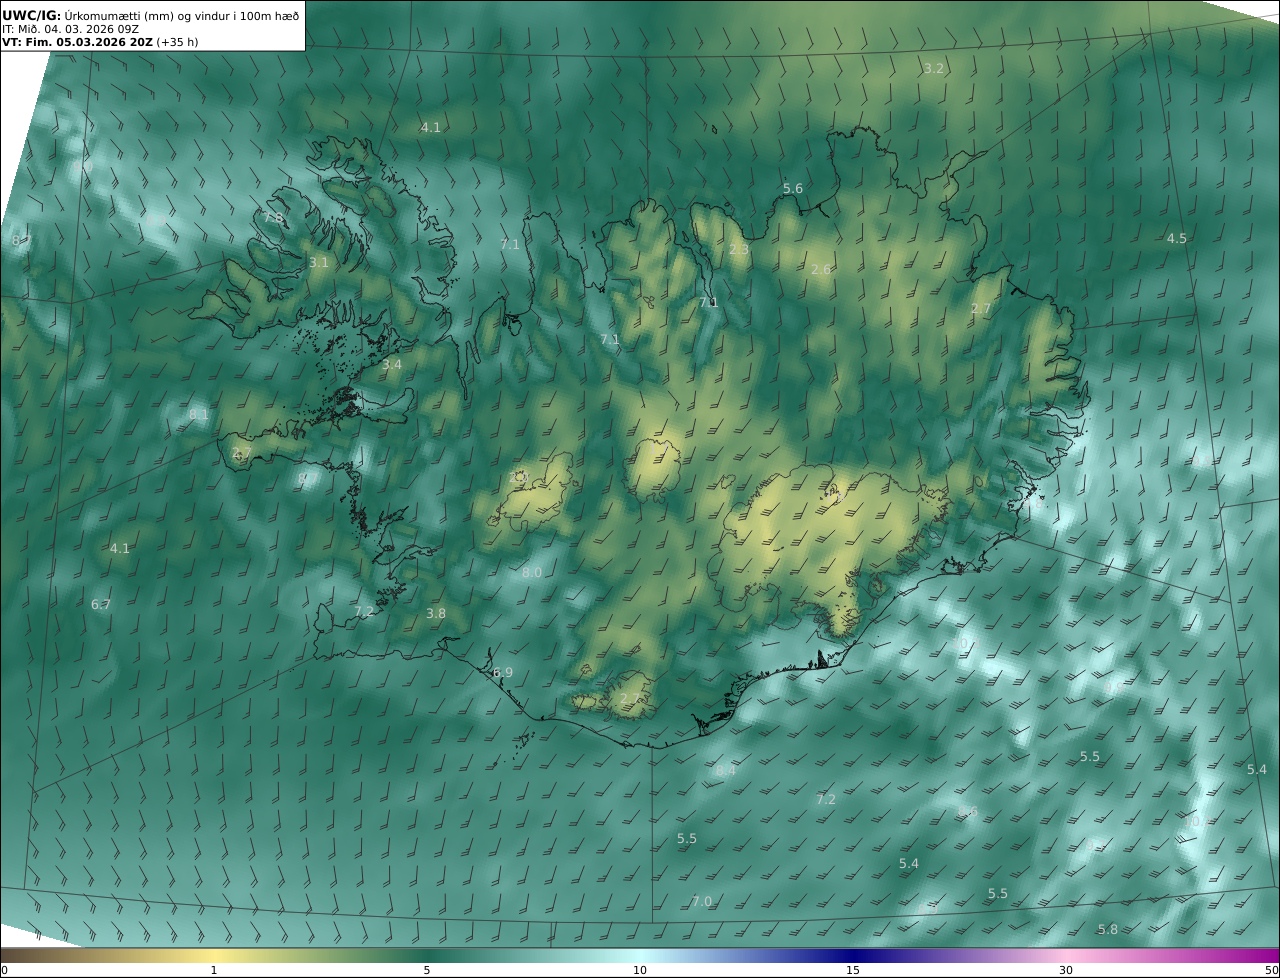The width and height of the screenshot is (1280, 978).
Task: Click the 3.2 value label on the map
Action: 933,69
